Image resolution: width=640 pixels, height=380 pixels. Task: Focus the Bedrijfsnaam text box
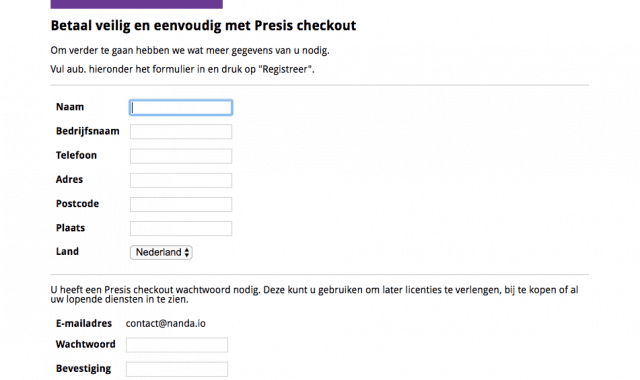(181, 131)
